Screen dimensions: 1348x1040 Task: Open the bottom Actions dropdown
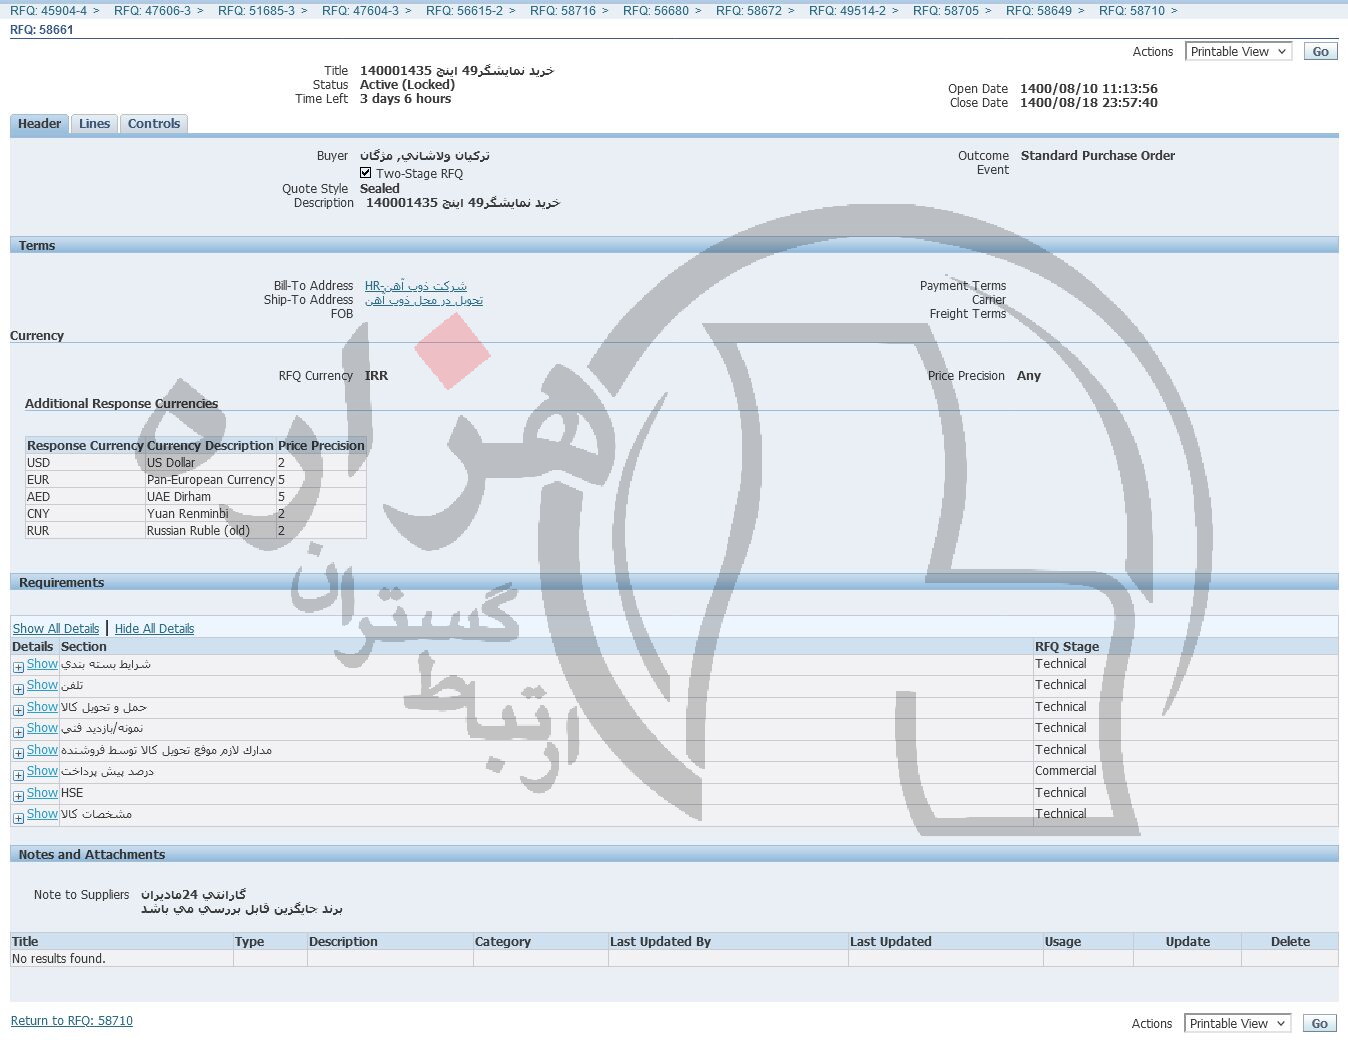(x=1237, y=1023)
